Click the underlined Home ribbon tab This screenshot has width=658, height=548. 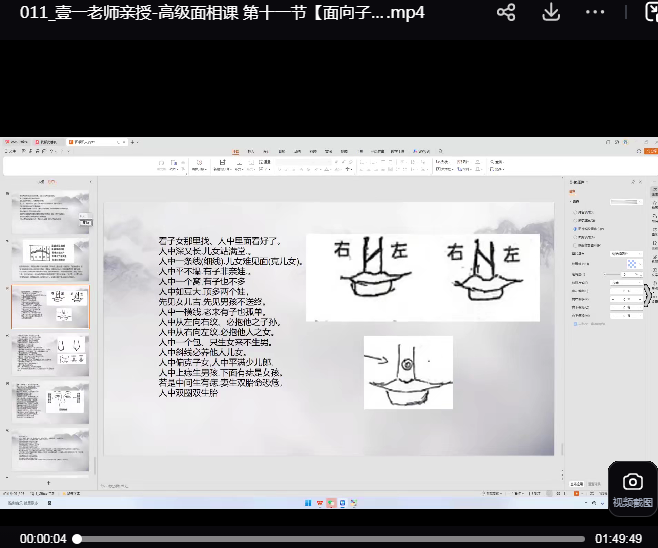point(236,151)
